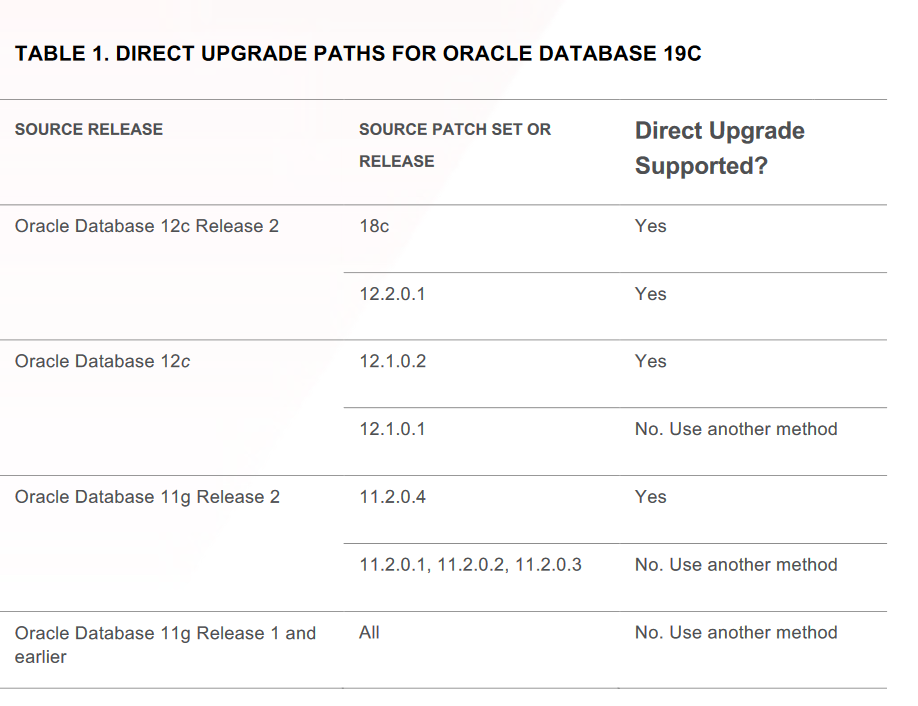
Task: Select the '12.1.0.2' patch set cell
Action: [x=392, y=361]
